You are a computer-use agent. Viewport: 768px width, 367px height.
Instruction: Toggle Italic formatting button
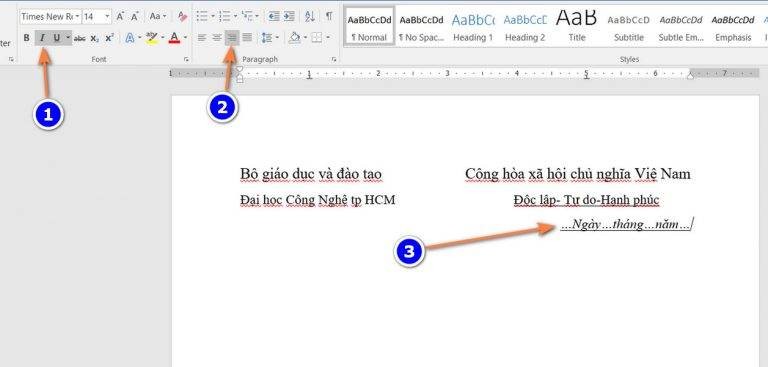pos(42,38)
